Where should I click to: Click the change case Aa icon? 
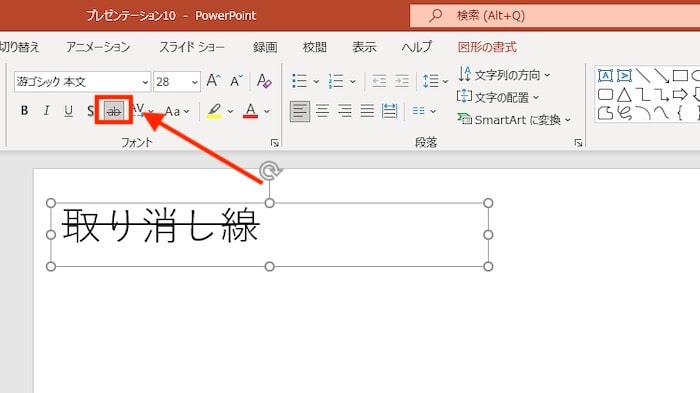click(x=172, y=111)
